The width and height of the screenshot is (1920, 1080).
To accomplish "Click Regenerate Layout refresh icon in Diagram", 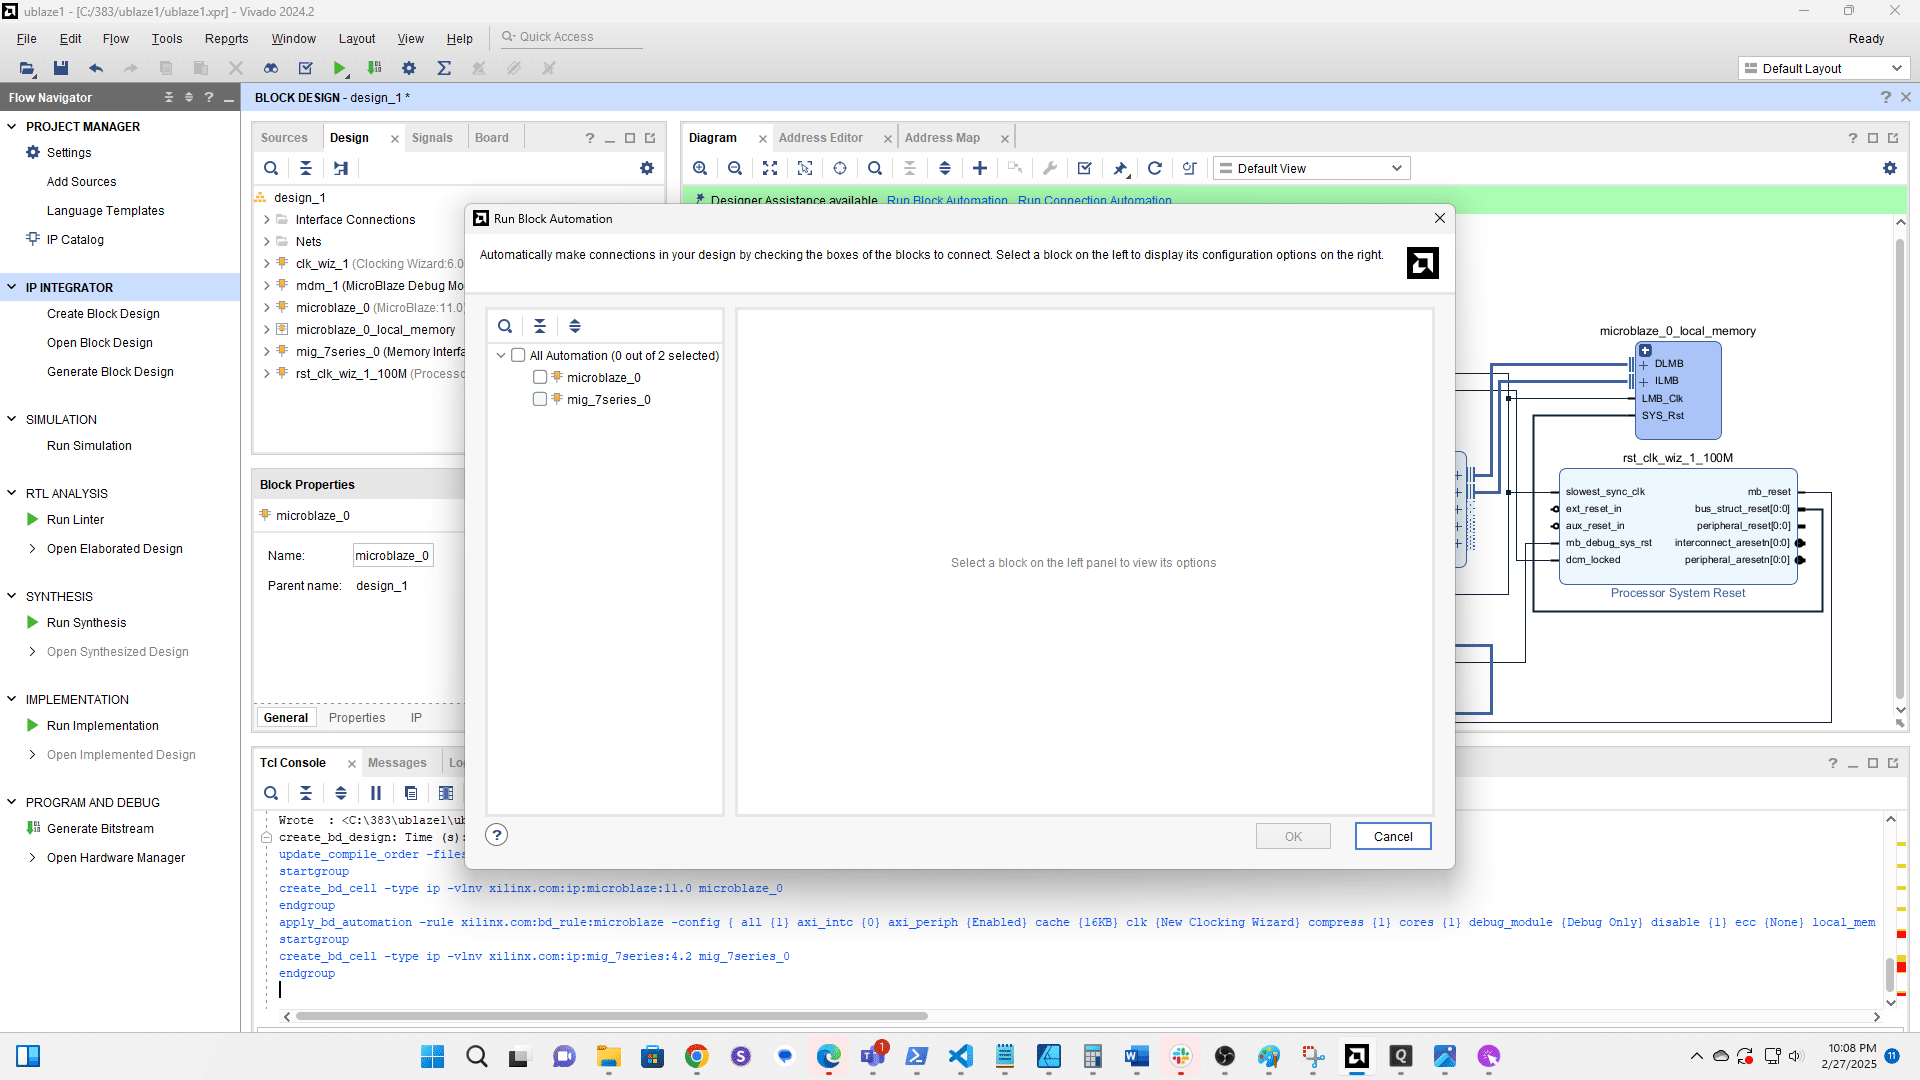I will 1155,168.
